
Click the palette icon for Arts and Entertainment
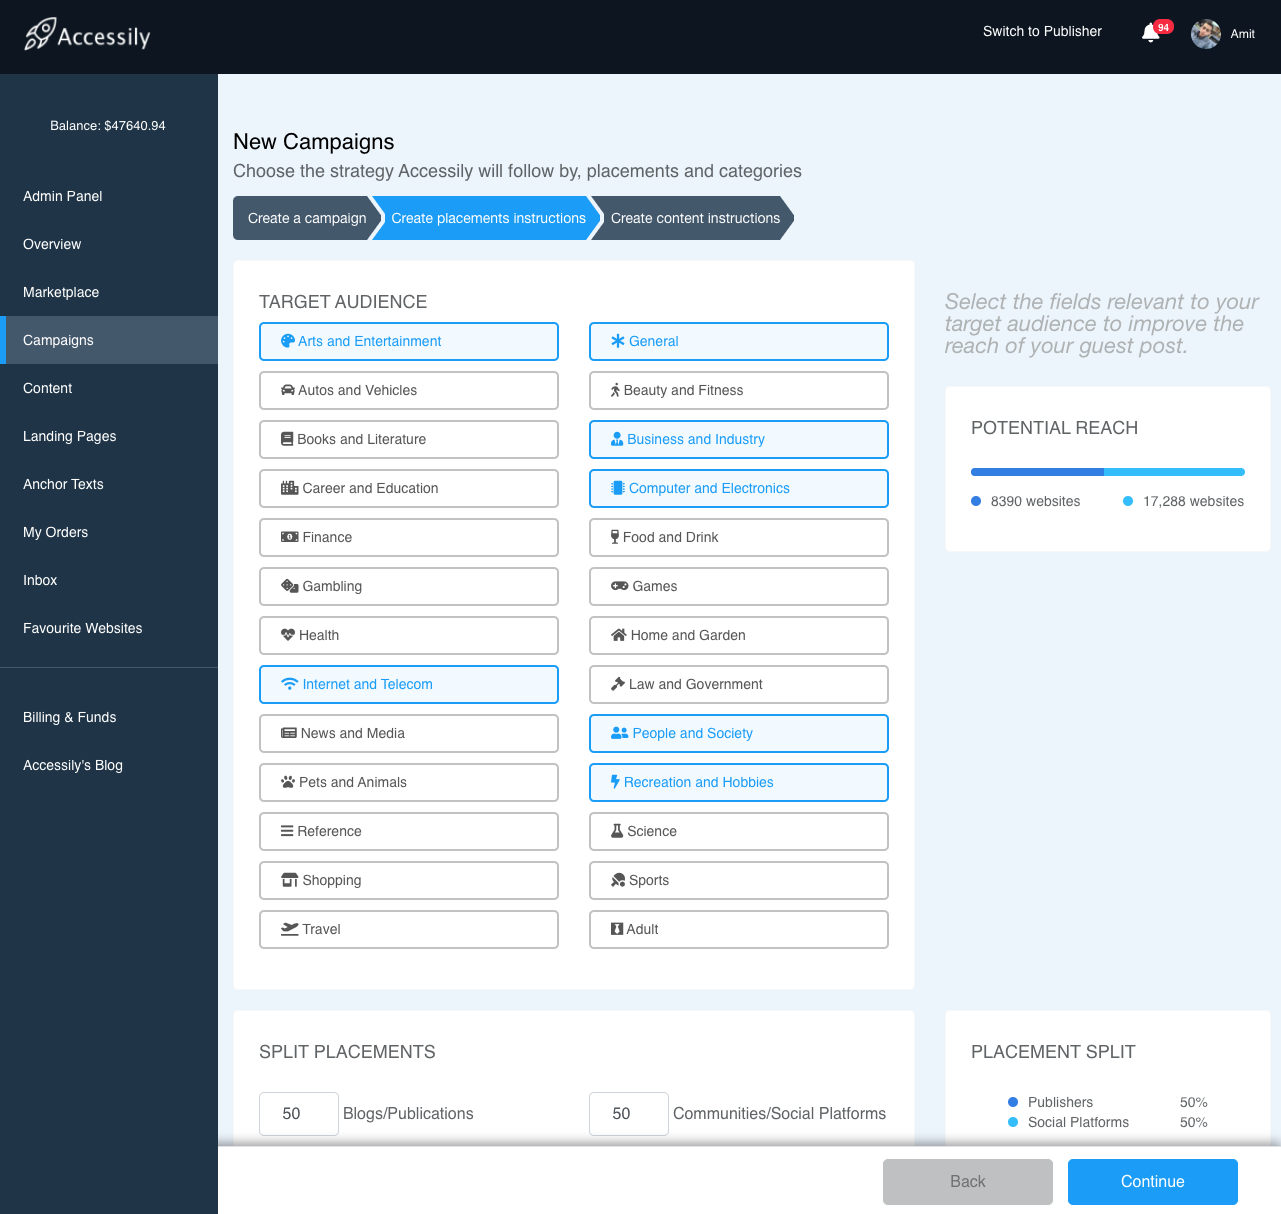click(x=288, y=341)
